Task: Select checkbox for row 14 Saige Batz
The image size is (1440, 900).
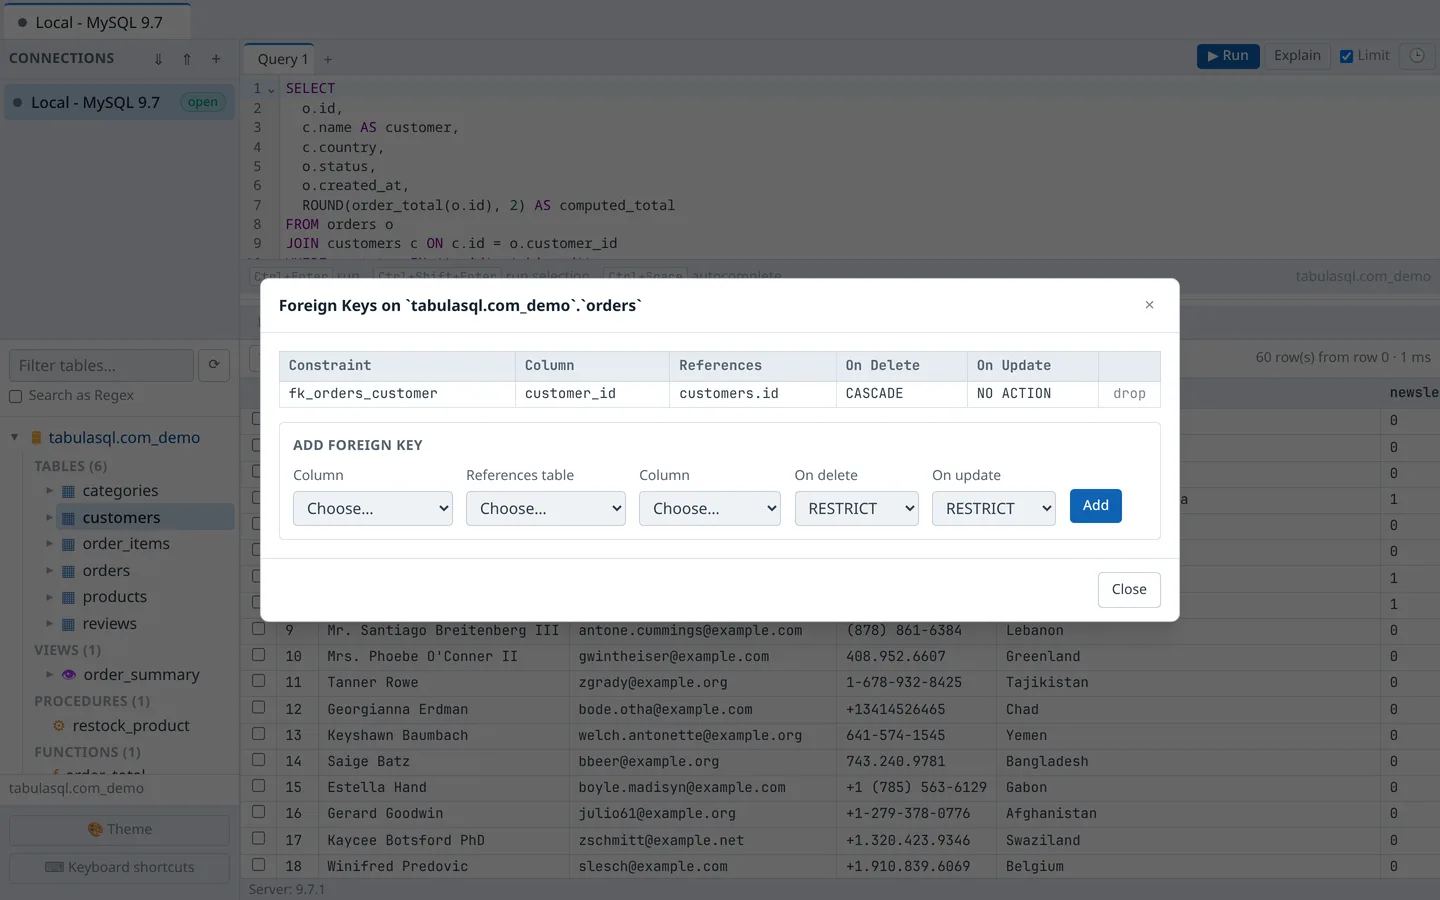Action: (258, 760)
